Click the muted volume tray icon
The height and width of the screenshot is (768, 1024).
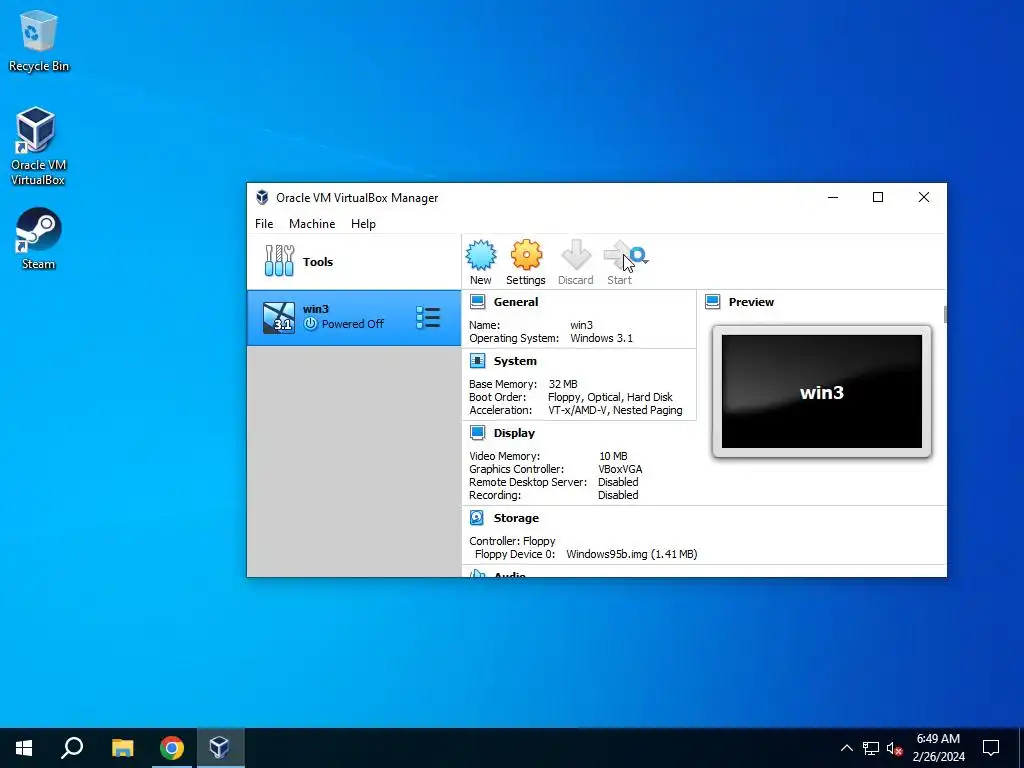pos(894,748)
